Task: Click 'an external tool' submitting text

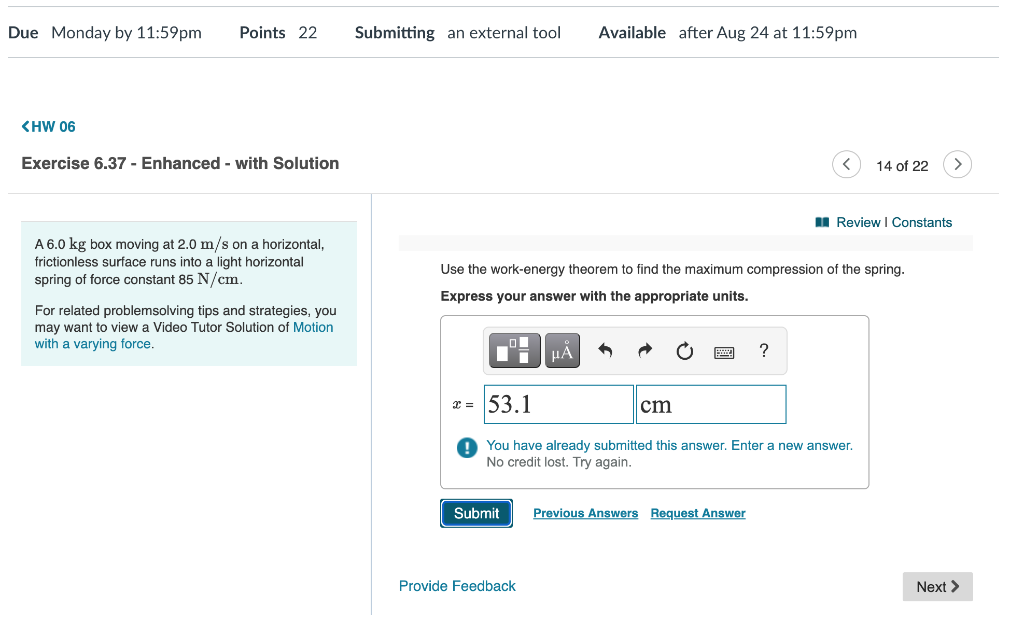Action: click(x=504, y=33)
